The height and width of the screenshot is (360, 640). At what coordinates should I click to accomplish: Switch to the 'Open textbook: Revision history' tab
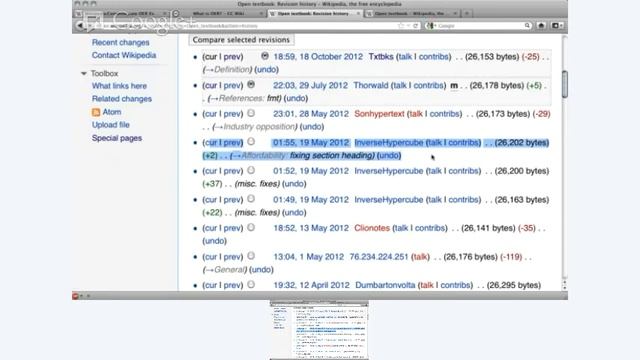(x=314, y=13)
